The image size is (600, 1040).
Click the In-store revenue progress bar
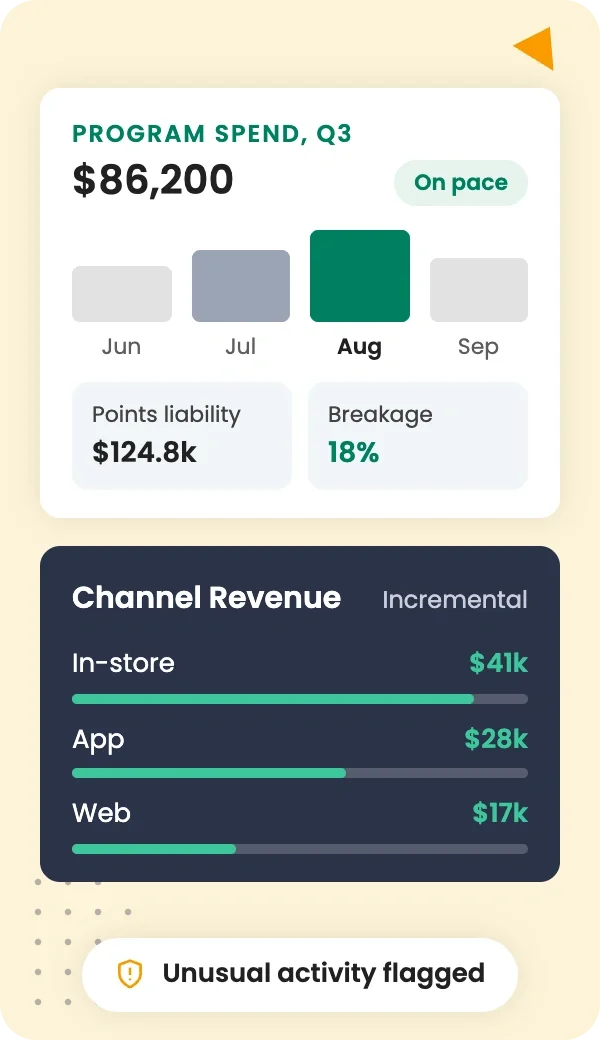coord(300,699)
